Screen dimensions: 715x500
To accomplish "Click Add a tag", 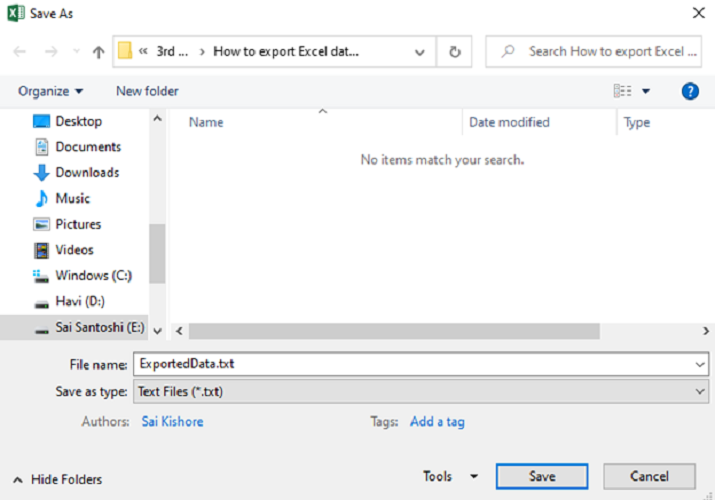I will point(437,422).
